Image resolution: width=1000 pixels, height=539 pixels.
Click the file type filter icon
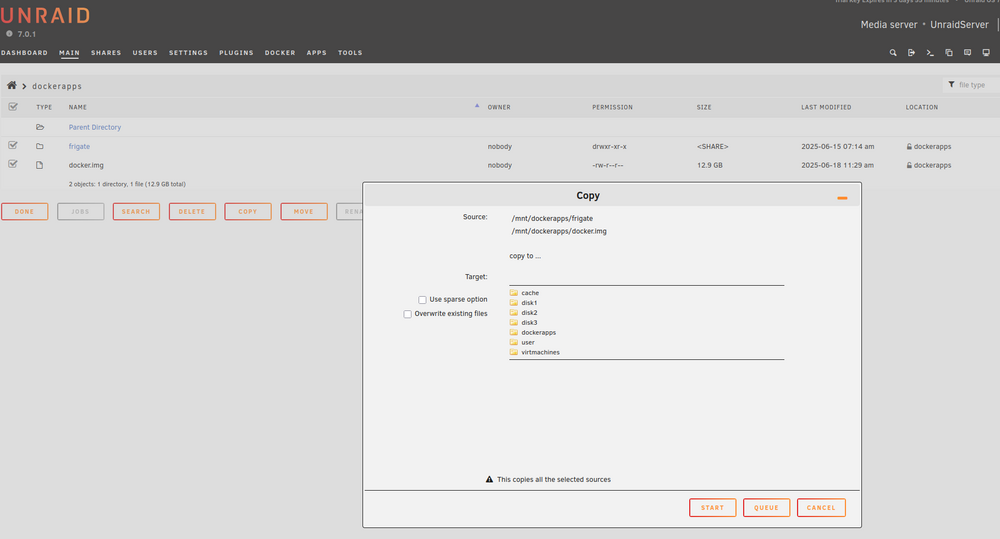[951, 85]
